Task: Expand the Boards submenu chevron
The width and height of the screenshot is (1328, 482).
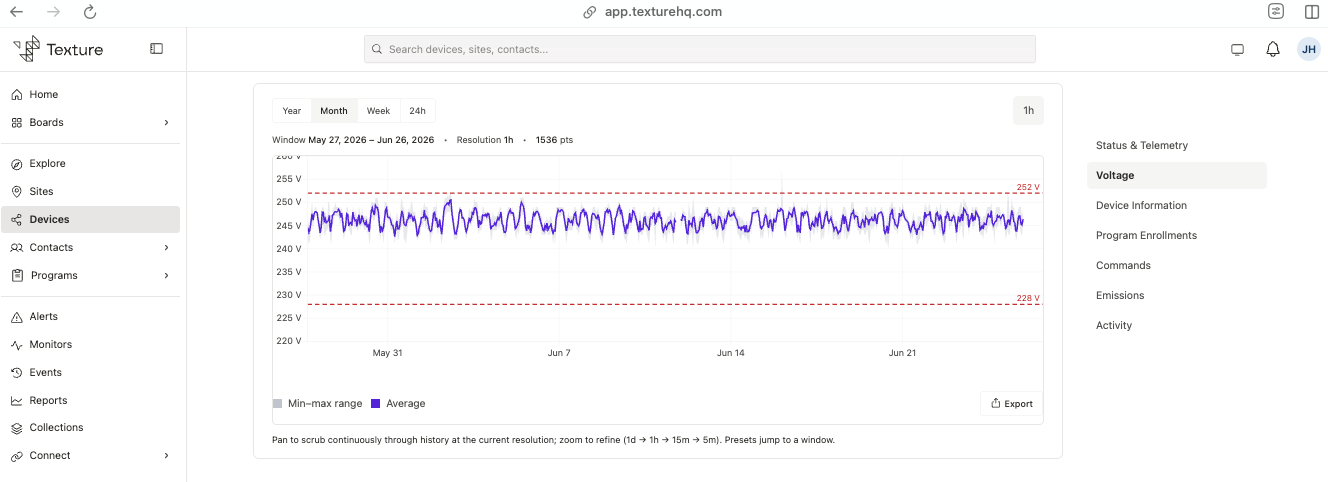Action: [166, 123]
